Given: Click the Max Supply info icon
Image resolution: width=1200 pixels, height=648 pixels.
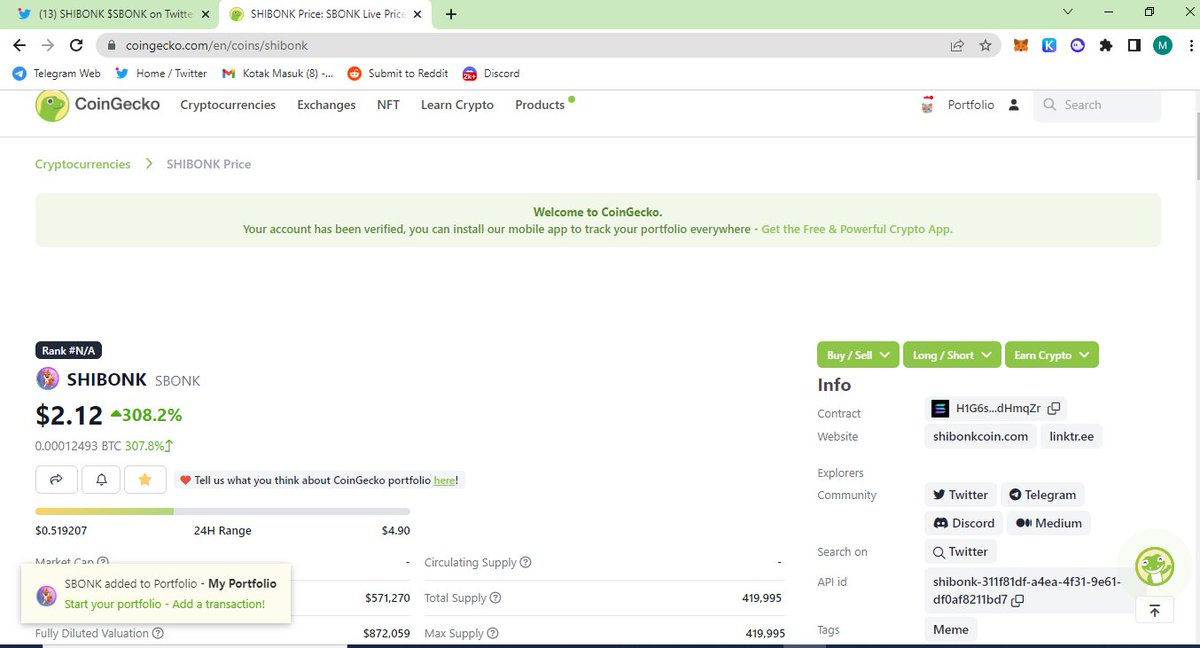Looking at the screenshot, I should click(491, 633).
